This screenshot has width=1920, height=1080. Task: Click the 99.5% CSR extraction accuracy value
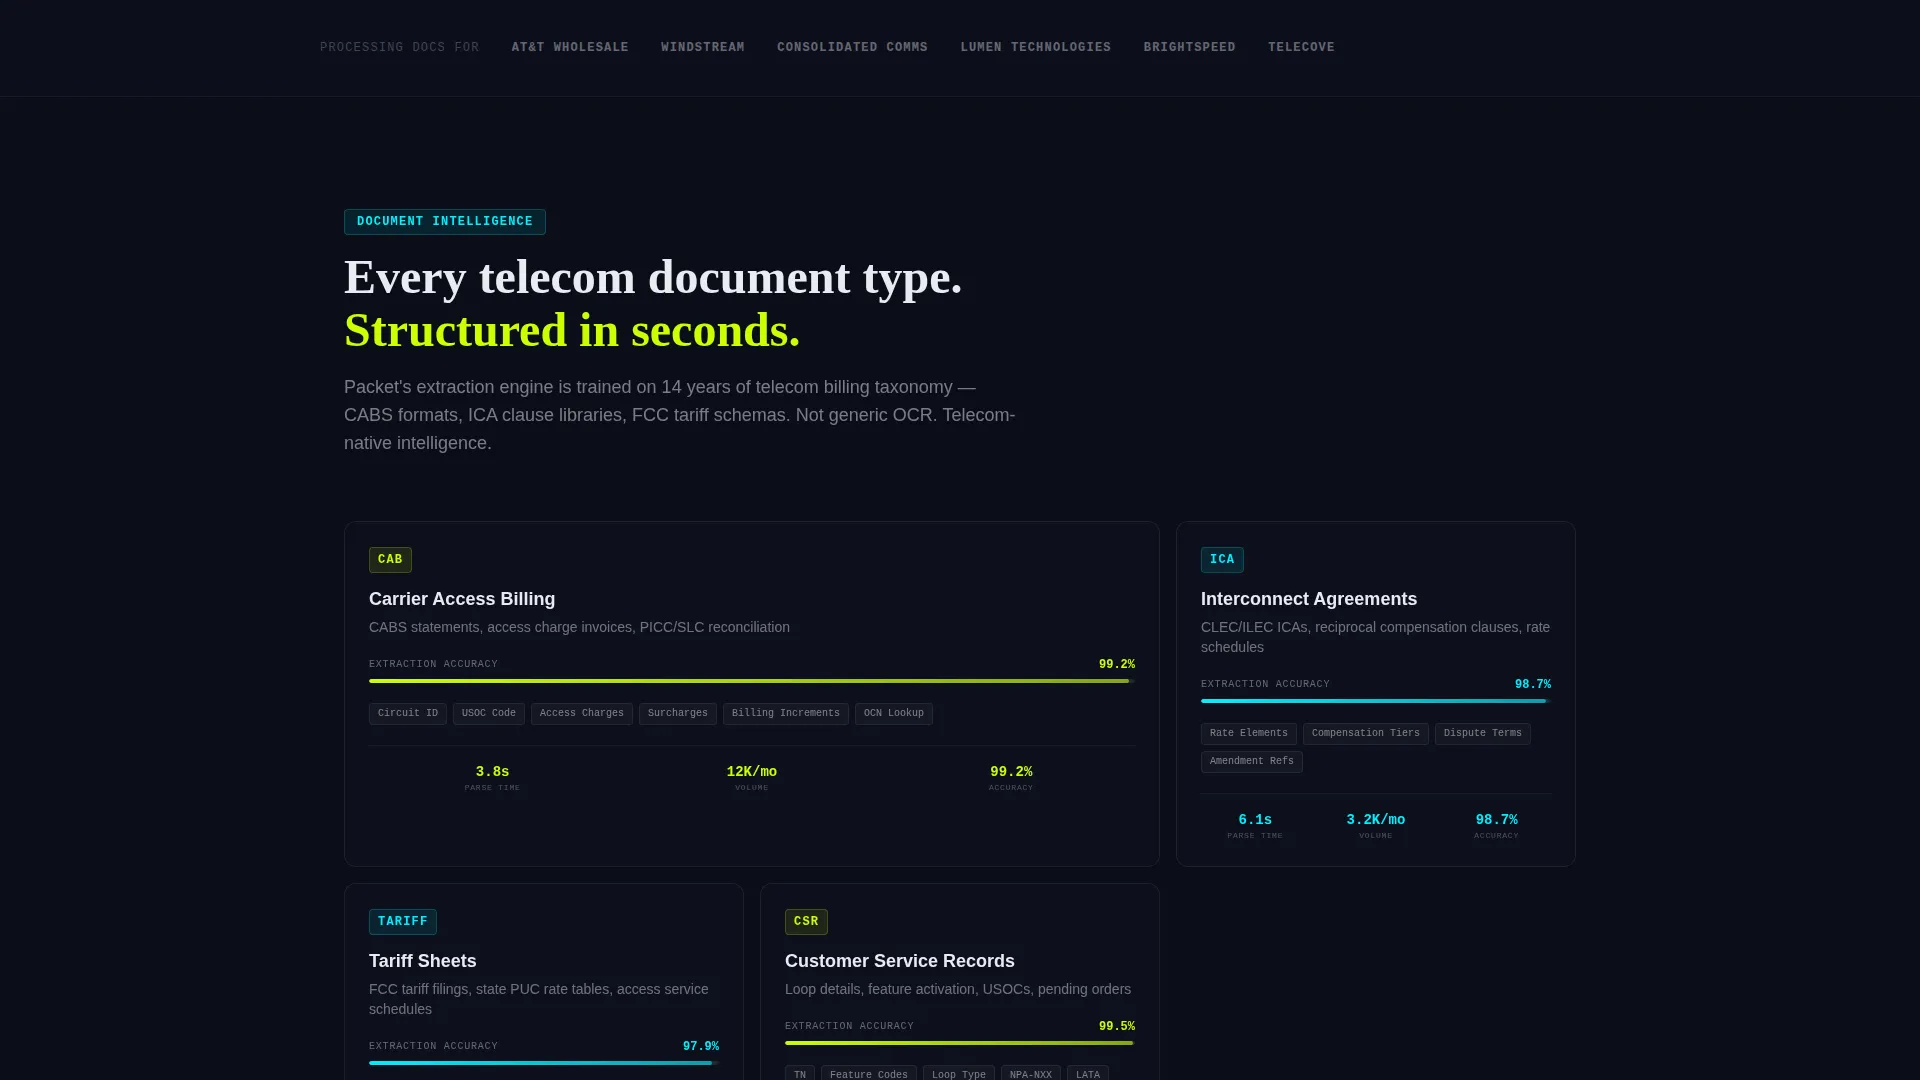pos(1117,1027)
